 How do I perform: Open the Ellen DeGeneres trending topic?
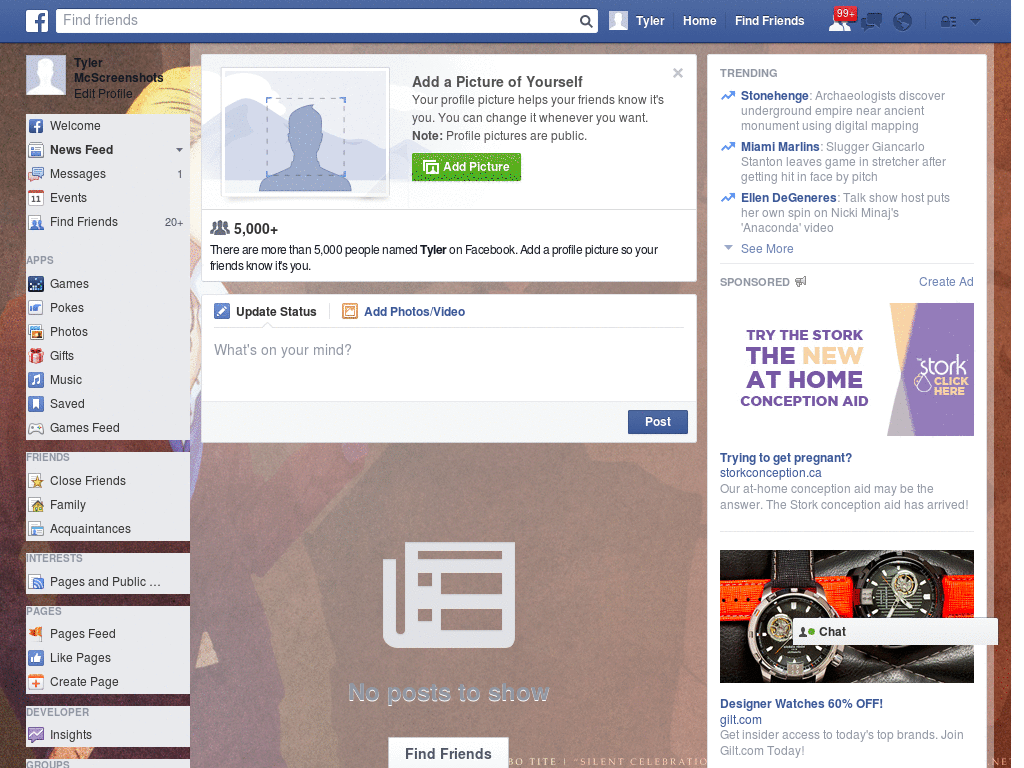pos(788,198)
